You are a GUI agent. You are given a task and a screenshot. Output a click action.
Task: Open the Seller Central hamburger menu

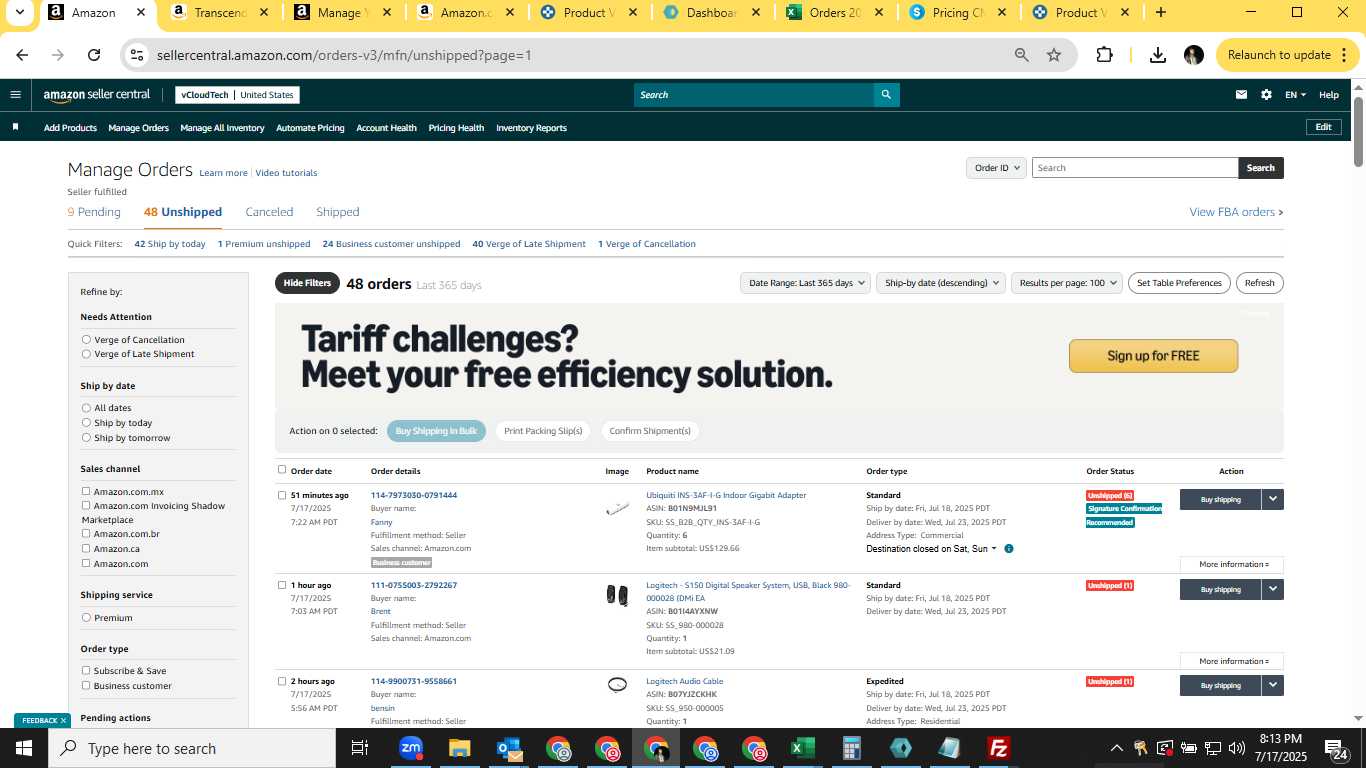pos(15,95)
